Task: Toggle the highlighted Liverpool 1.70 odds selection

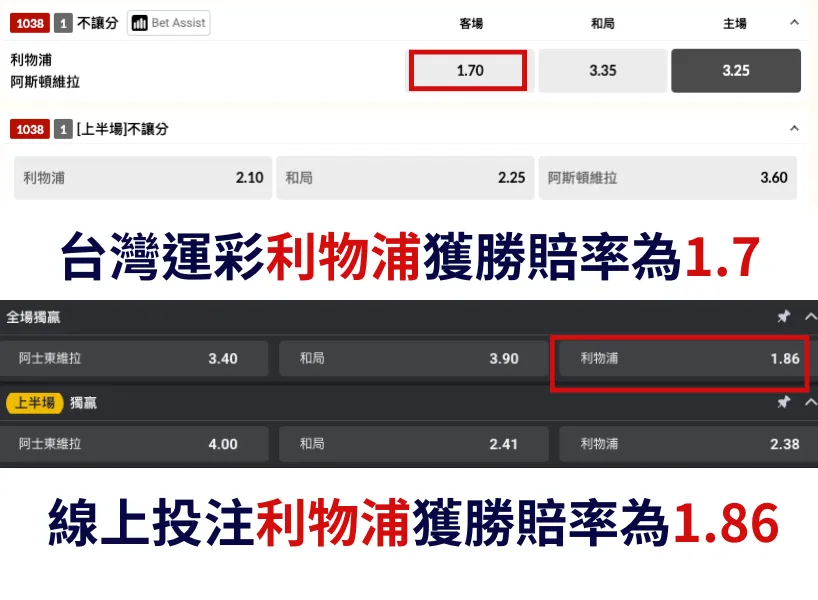Action: click(x=468, y=70)
